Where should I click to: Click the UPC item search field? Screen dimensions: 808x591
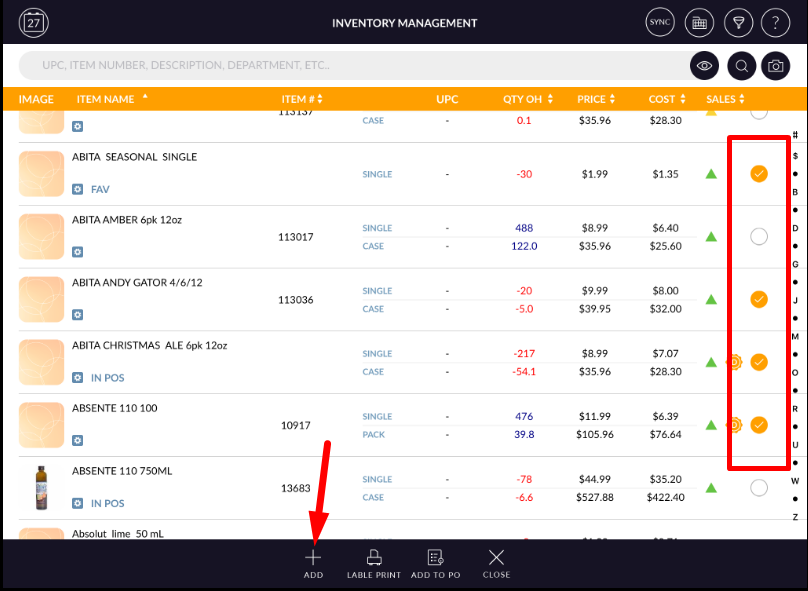pyautogui.click(x=350, y=66)
